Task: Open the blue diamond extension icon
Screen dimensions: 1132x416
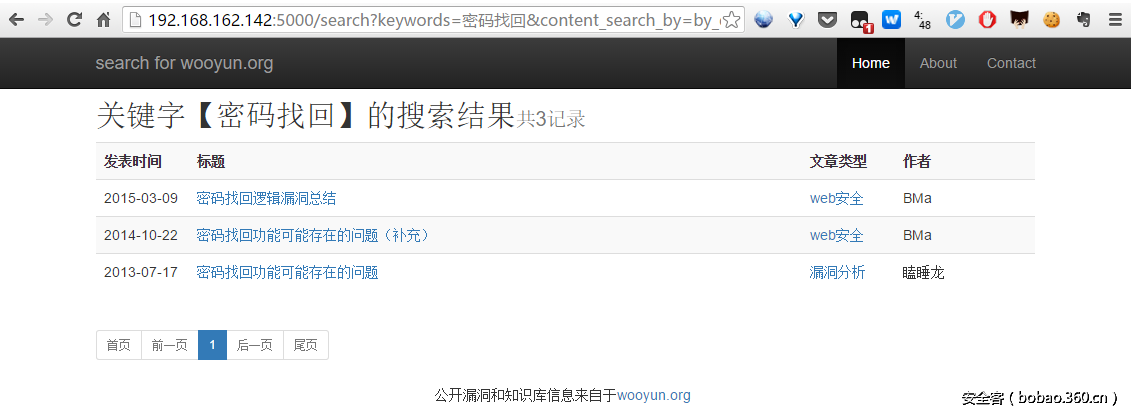Action: pyautogui.click(x=796, y=20)
